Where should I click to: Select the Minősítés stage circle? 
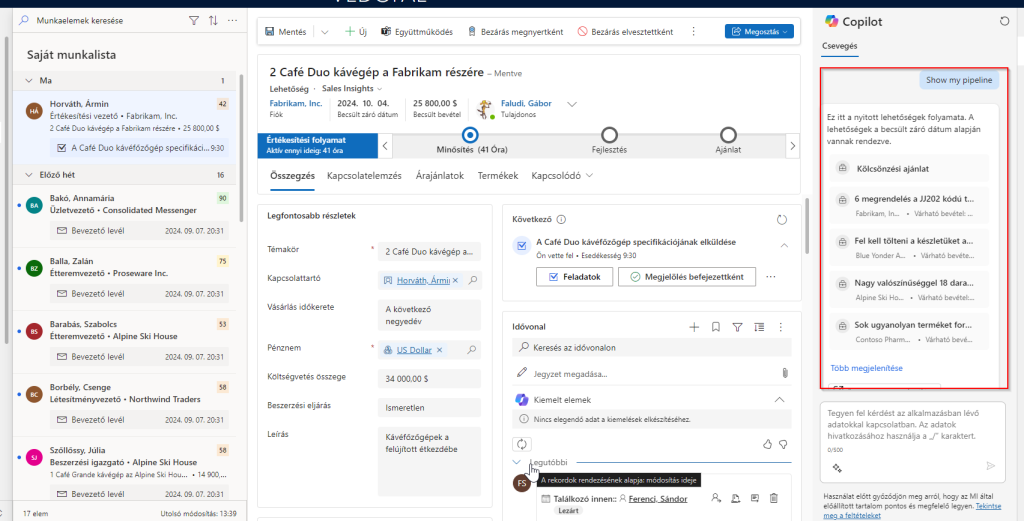[x=470, y=135]
